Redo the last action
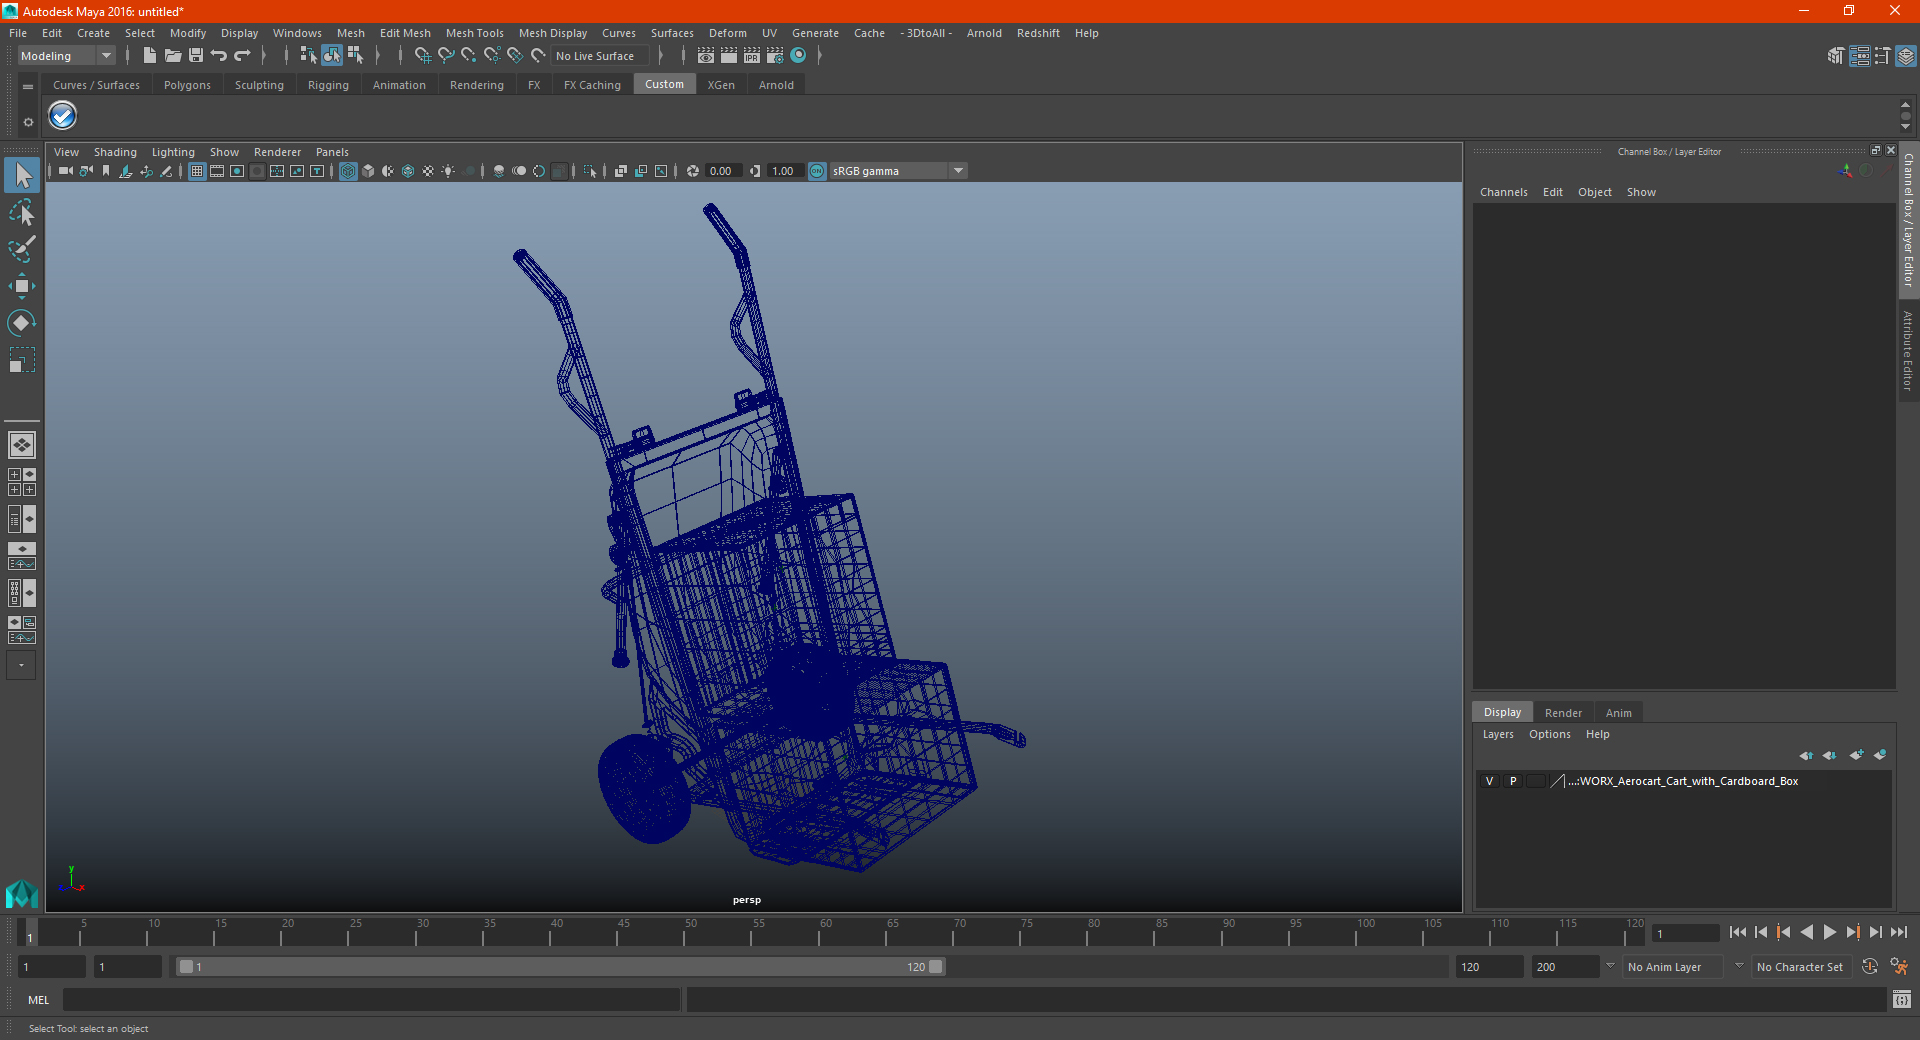Viewport: 1920px width, 1040px height. click(242, 56)
